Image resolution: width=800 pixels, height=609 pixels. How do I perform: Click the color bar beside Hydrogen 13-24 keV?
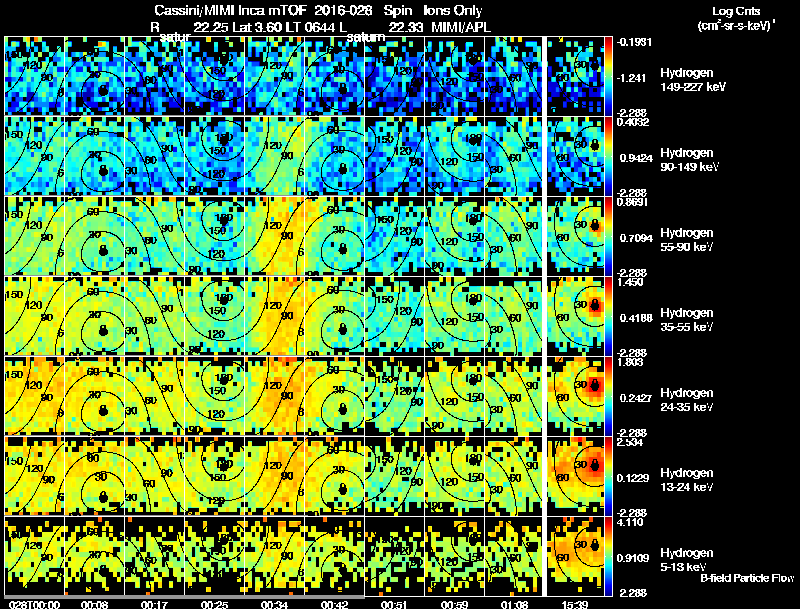tap(608, 476)
